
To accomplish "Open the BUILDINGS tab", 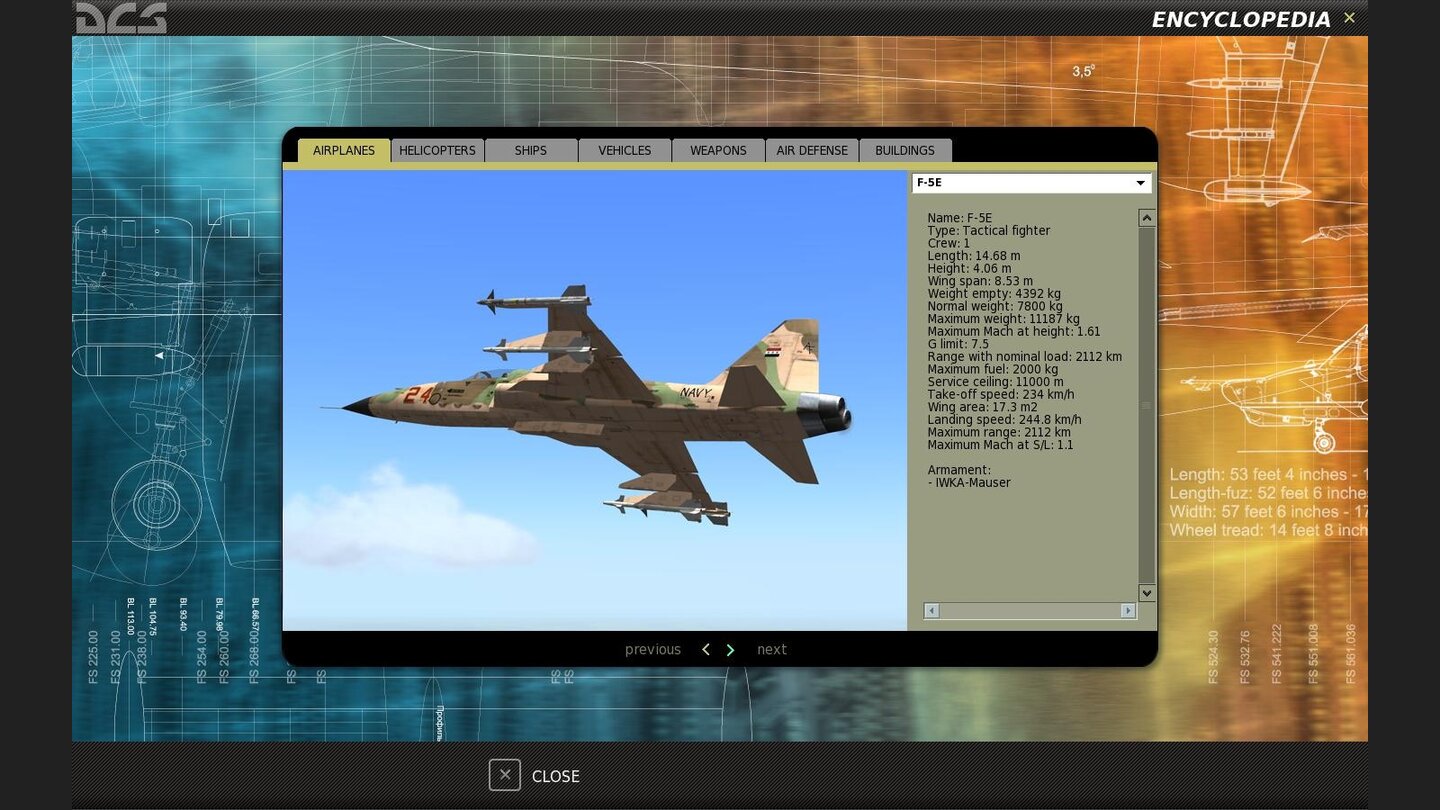I will coord(905,150).
